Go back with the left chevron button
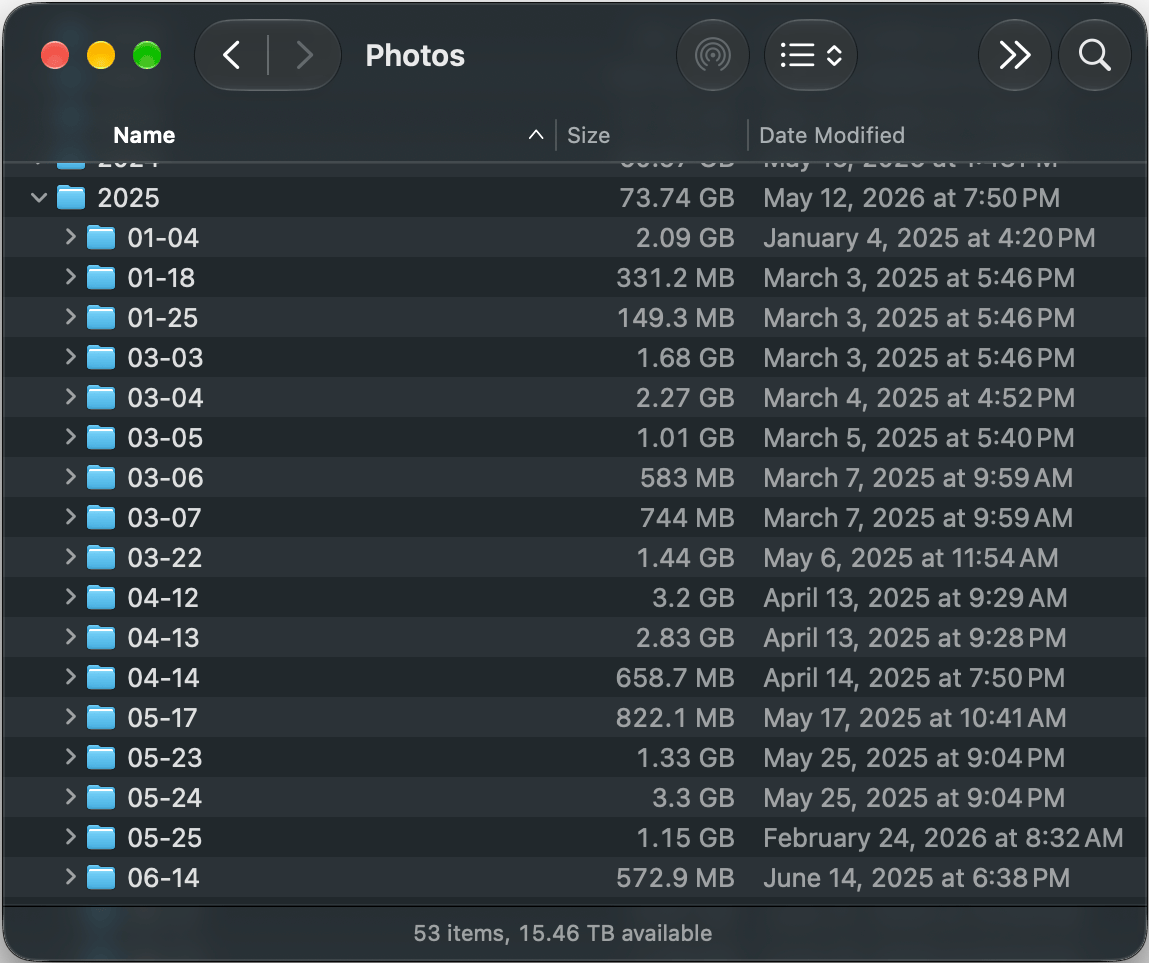This screenshot has height=963, width=1149. [232, 56]
